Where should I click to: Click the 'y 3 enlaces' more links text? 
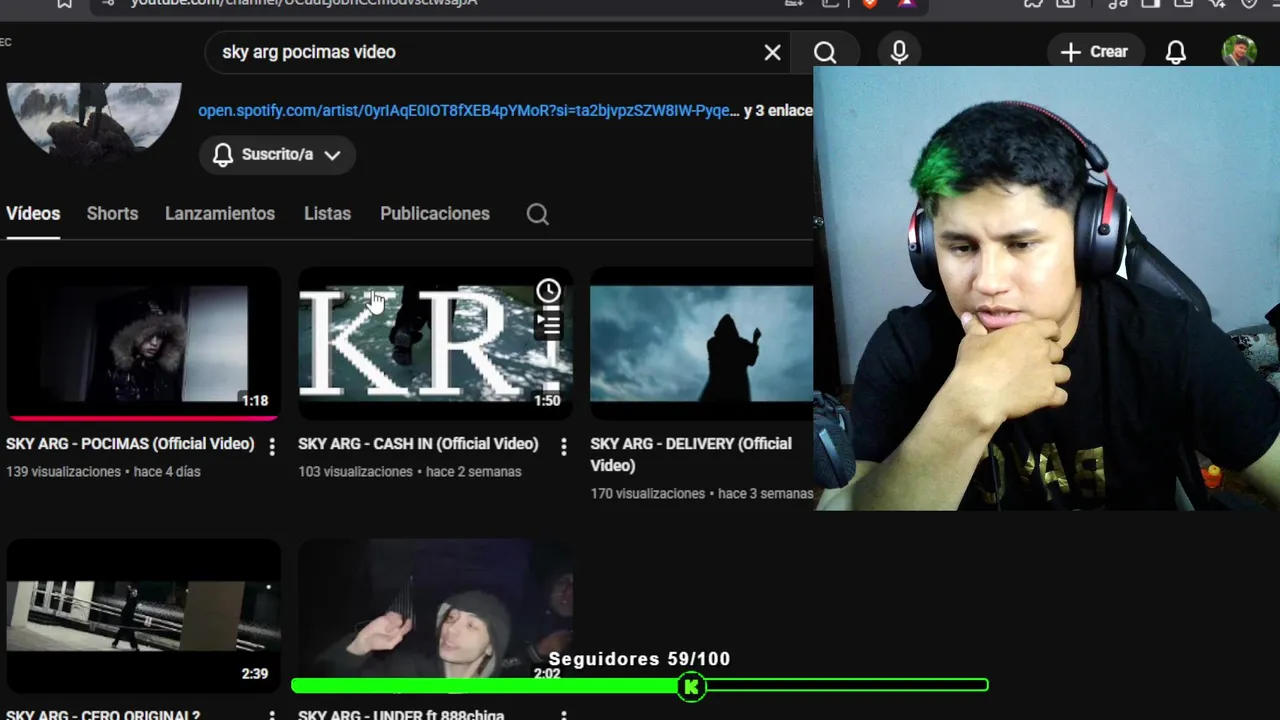778,111
